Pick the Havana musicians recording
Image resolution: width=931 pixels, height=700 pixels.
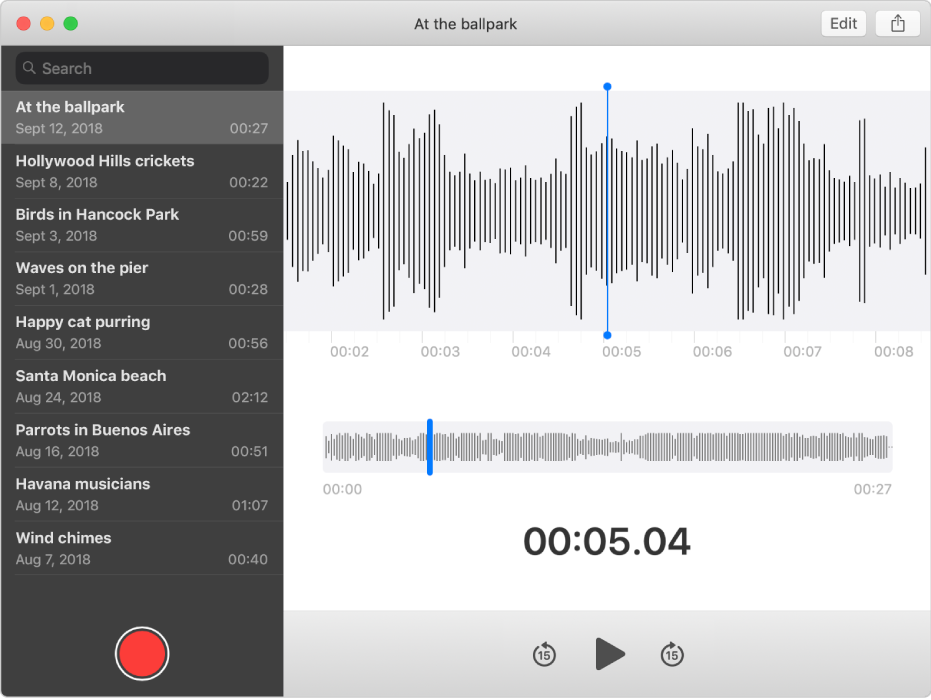pyautogui.click(x=142, y=495)
